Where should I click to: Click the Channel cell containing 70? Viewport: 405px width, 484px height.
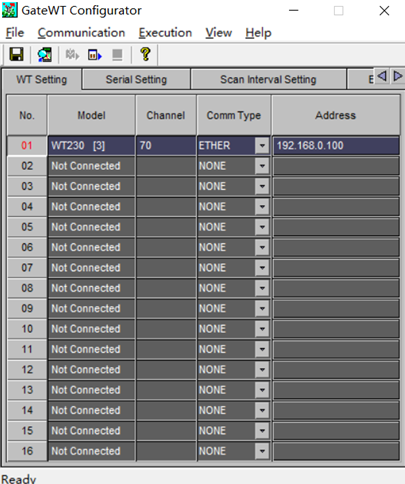[x=166, y=146]
